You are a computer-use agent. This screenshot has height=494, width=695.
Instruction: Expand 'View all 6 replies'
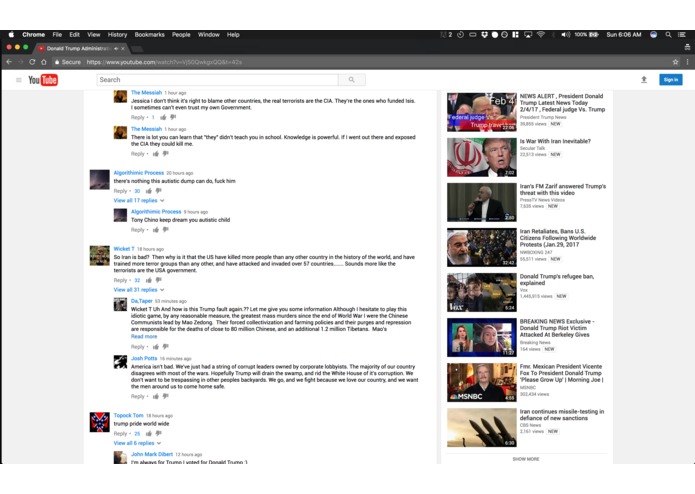pos(137,443)
